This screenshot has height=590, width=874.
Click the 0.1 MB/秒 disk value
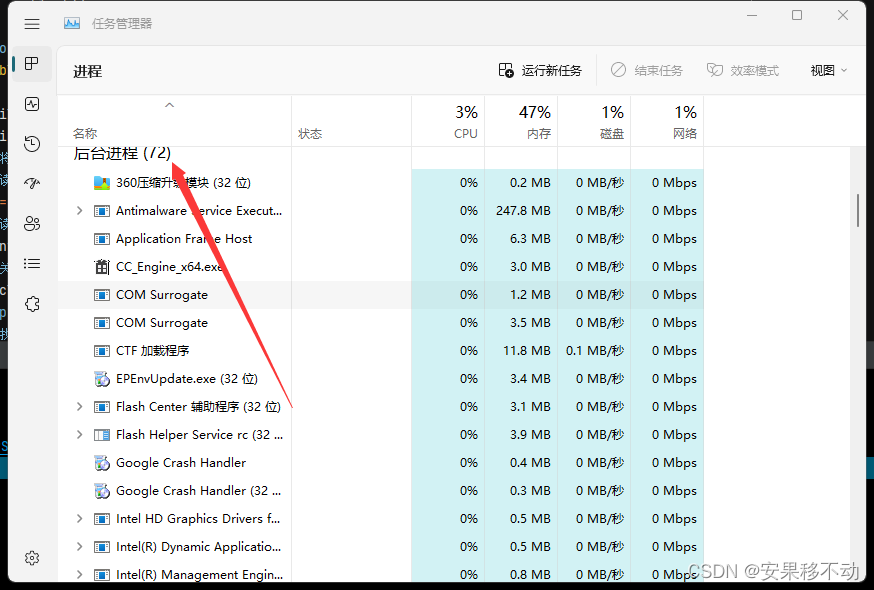click(x=594, y=351)
